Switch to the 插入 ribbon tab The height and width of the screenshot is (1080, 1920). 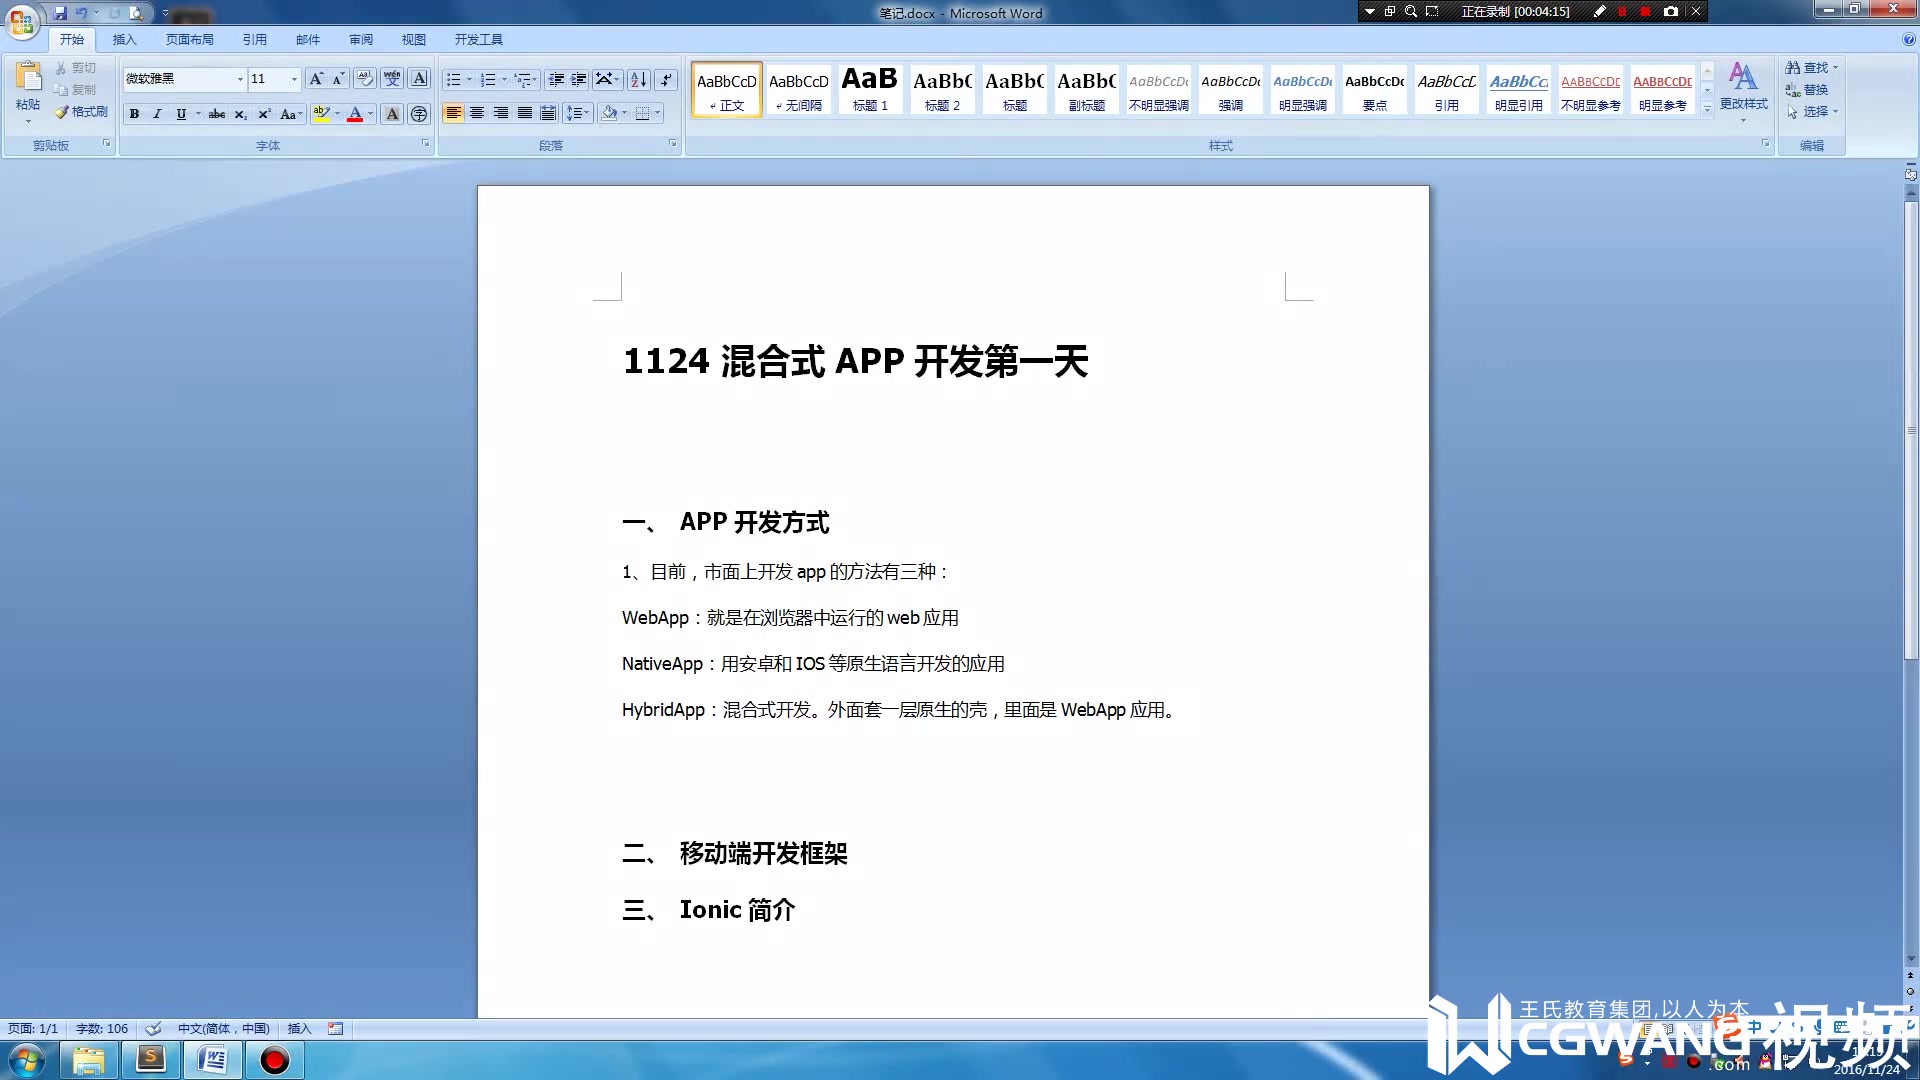point(124,39)
